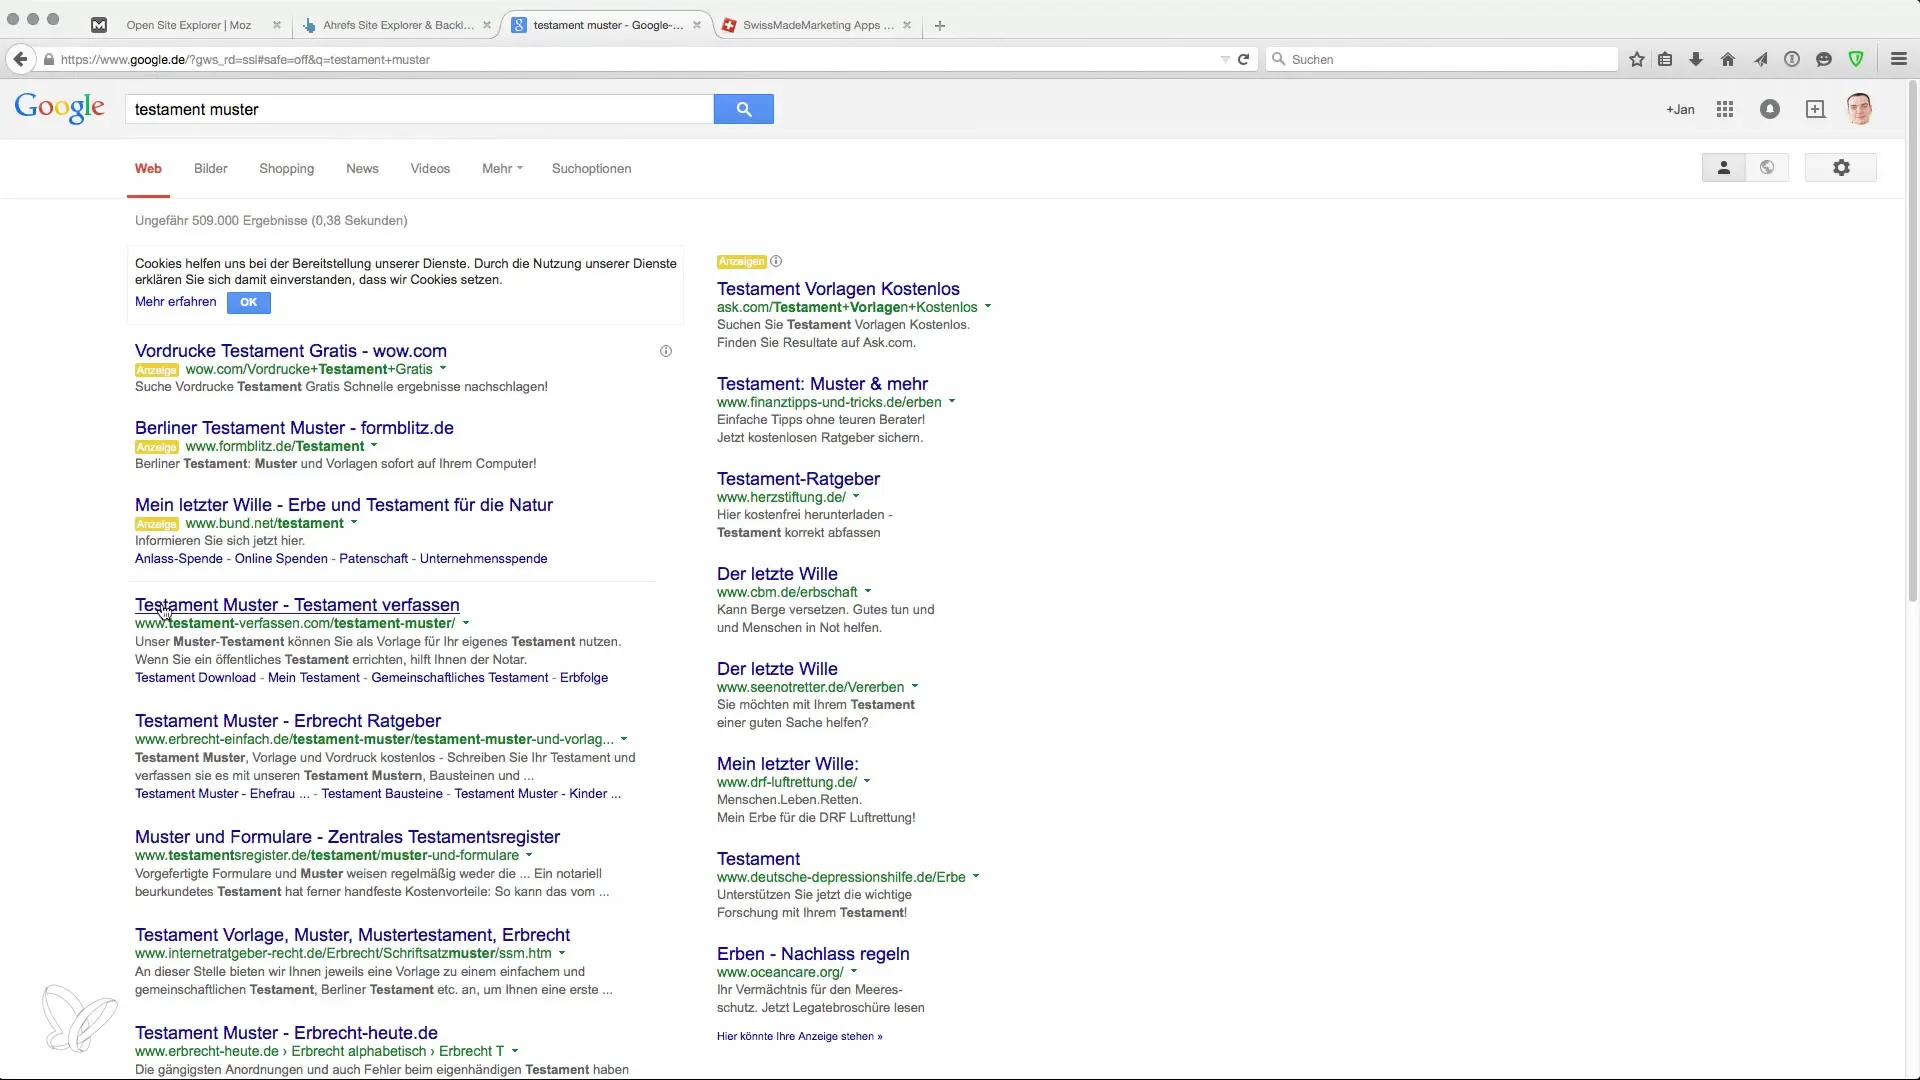The width and height of the screenshot is (1920, 1080).
Task: Click the green shield extension icon
Action: [x=1856, y=59]
